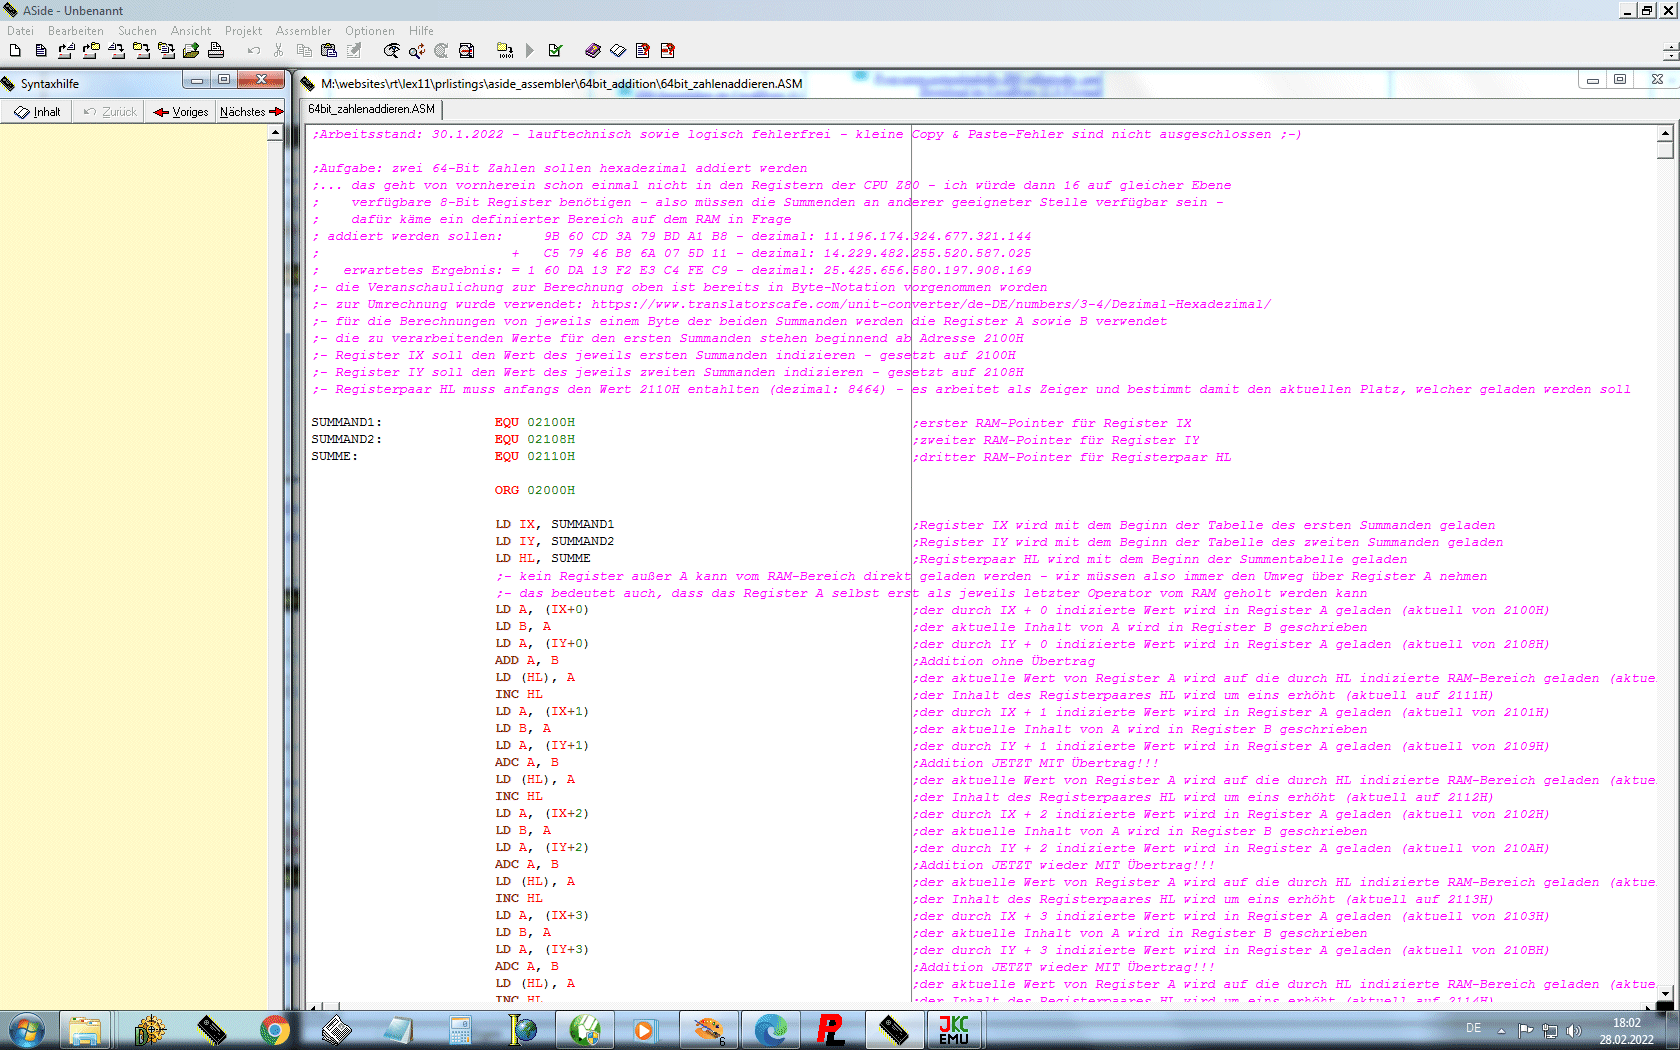Open Windows Explorer from the taskbar
The image size is (1680, 1050).
coord(85,1030)
